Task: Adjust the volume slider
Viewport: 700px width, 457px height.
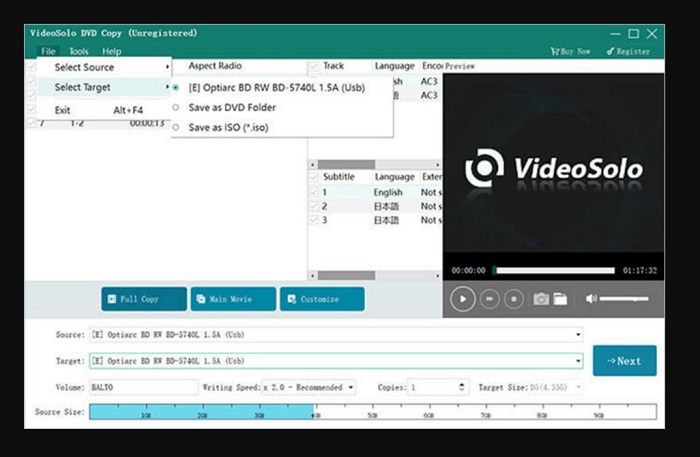Action: pos(624,299)
